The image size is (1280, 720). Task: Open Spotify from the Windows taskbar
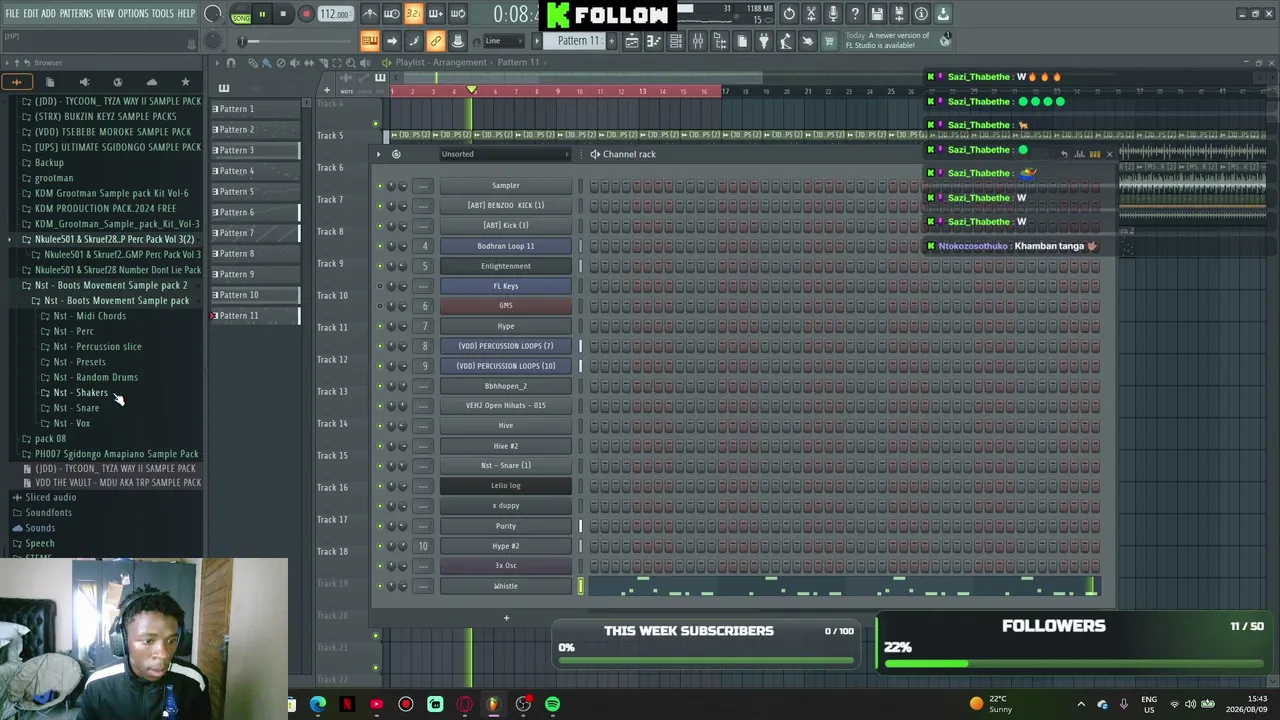point(553,704)
